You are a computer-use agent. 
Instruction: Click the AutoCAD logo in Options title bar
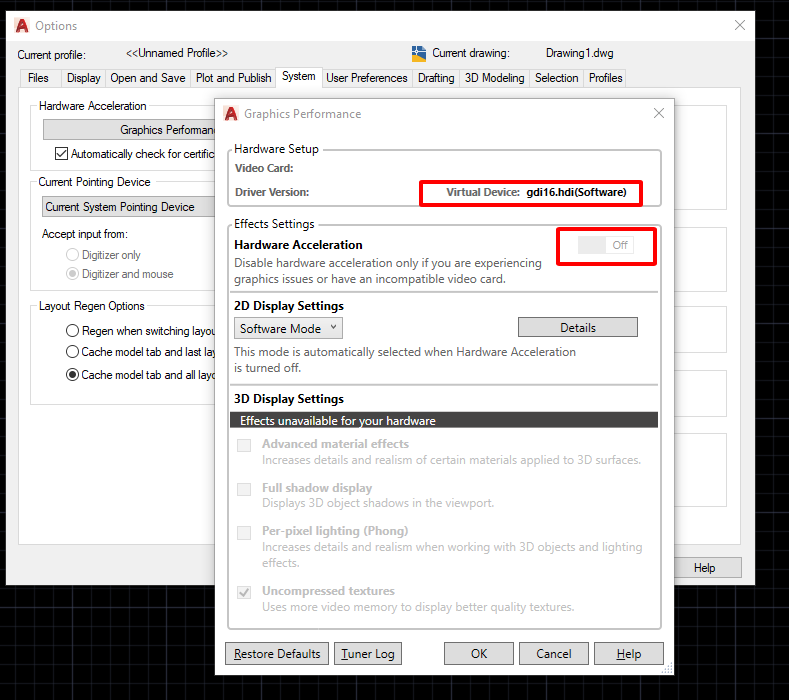(22, 25)
